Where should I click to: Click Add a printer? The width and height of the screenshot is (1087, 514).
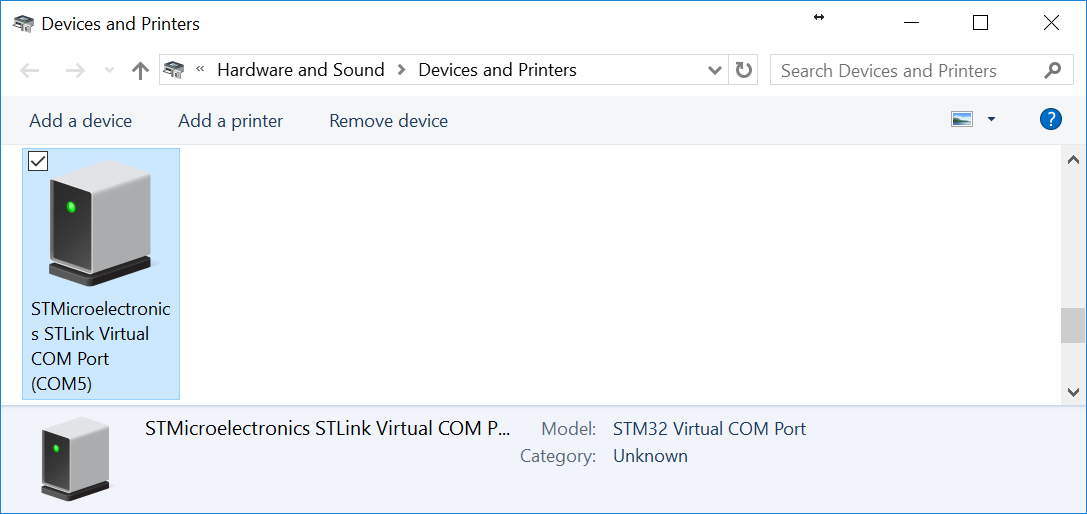230,121
